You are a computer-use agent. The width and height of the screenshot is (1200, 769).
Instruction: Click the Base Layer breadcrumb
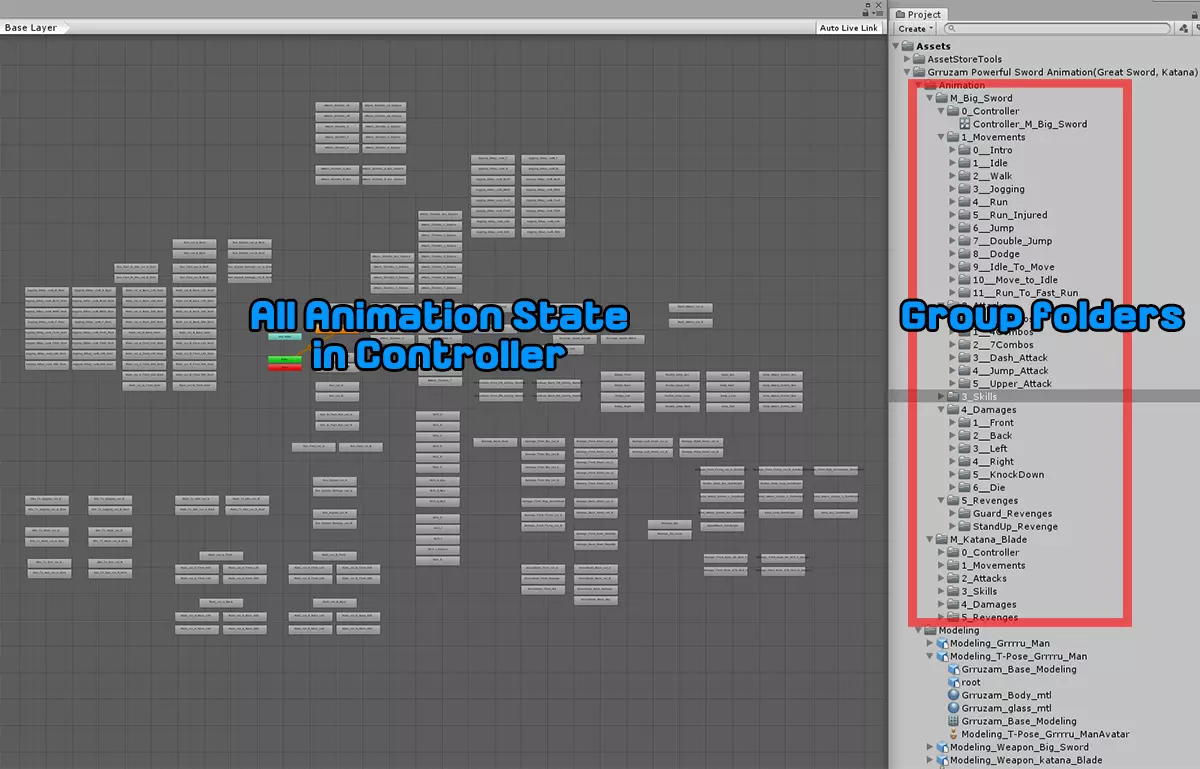click(31, 28)
